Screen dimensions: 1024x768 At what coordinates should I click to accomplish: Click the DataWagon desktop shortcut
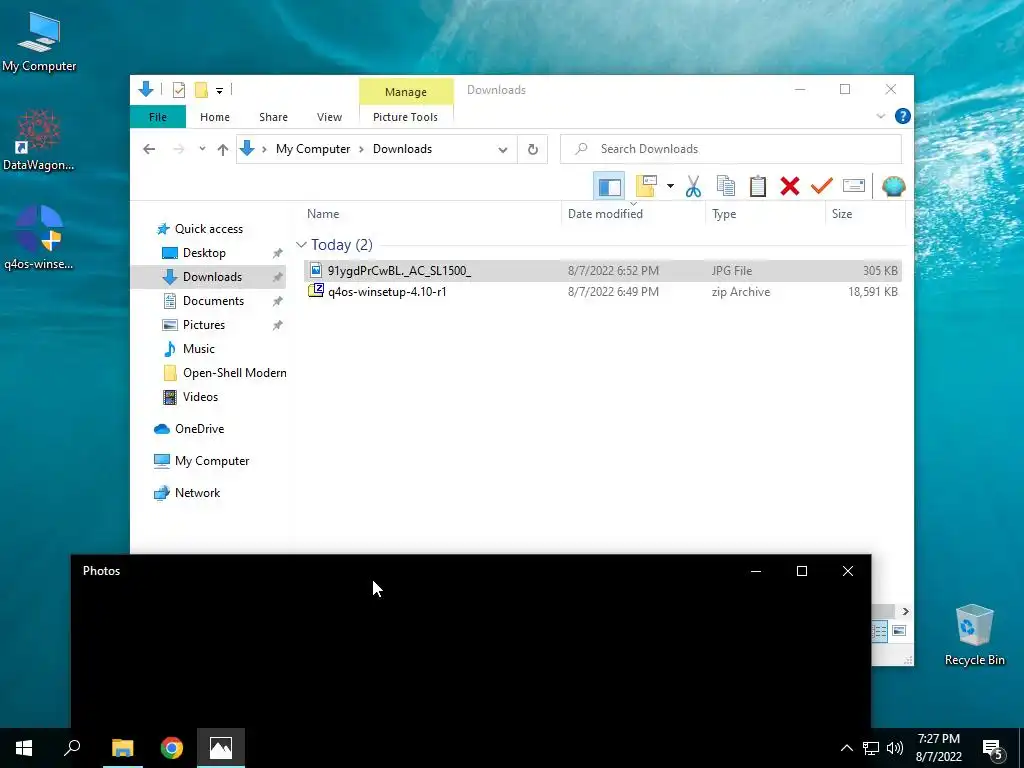[x=39, y=140]
